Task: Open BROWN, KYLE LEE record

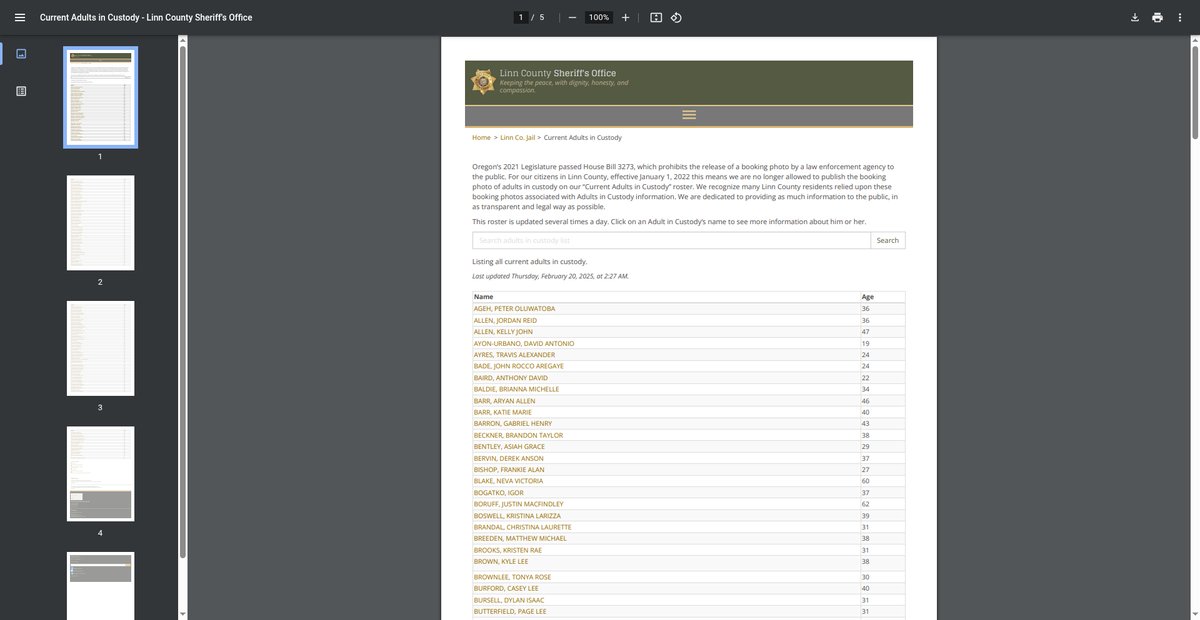Action: tap(500, 562)
